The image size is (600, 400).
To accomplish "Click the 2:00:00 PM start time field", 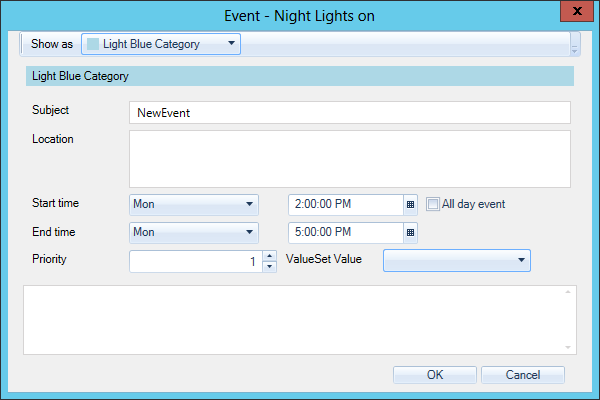I will (345, 204).
